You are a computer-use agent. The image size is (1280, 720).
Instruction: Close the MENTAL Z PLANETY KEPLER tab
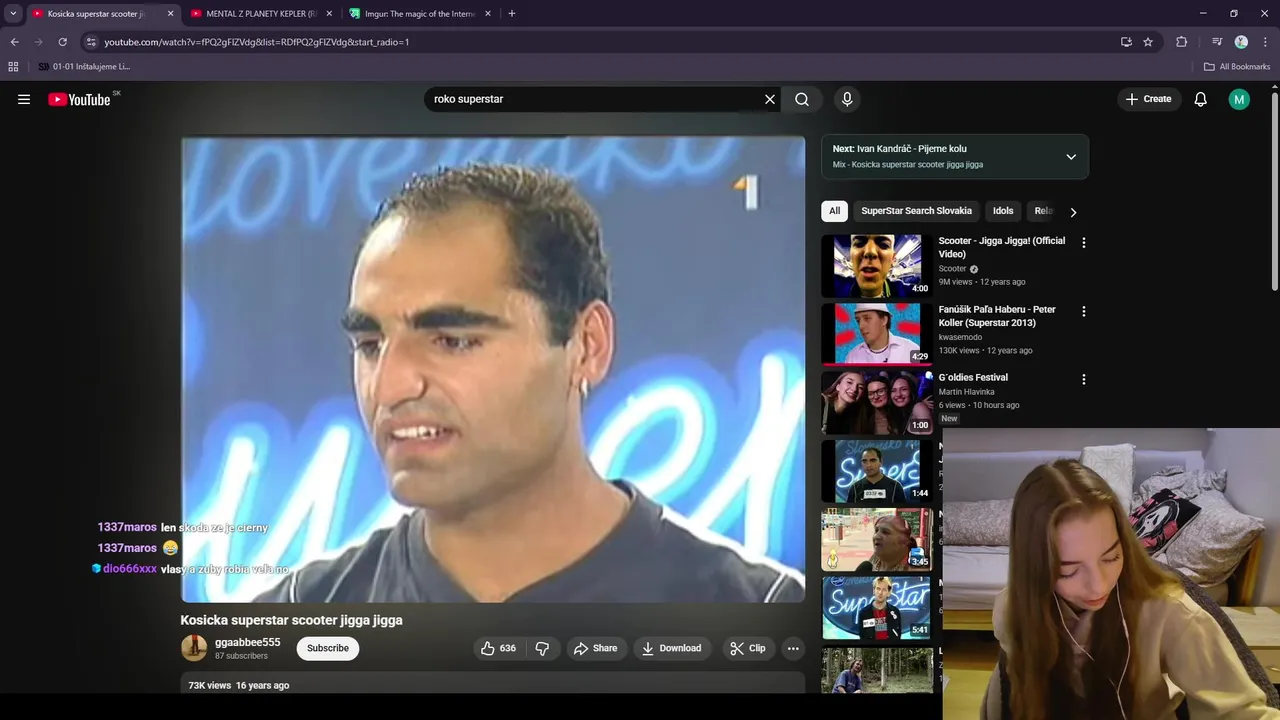[329, 14]
